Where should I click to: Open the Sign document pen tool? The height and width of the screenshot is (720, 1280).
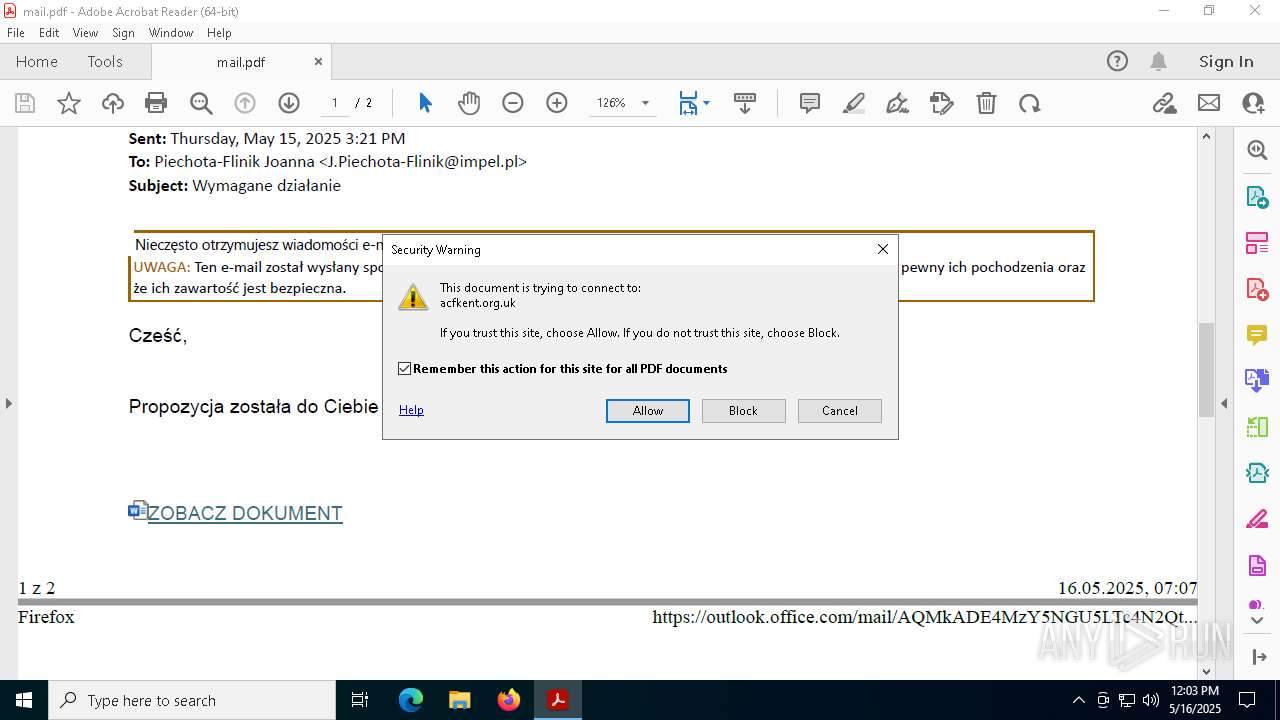point(898,103)
